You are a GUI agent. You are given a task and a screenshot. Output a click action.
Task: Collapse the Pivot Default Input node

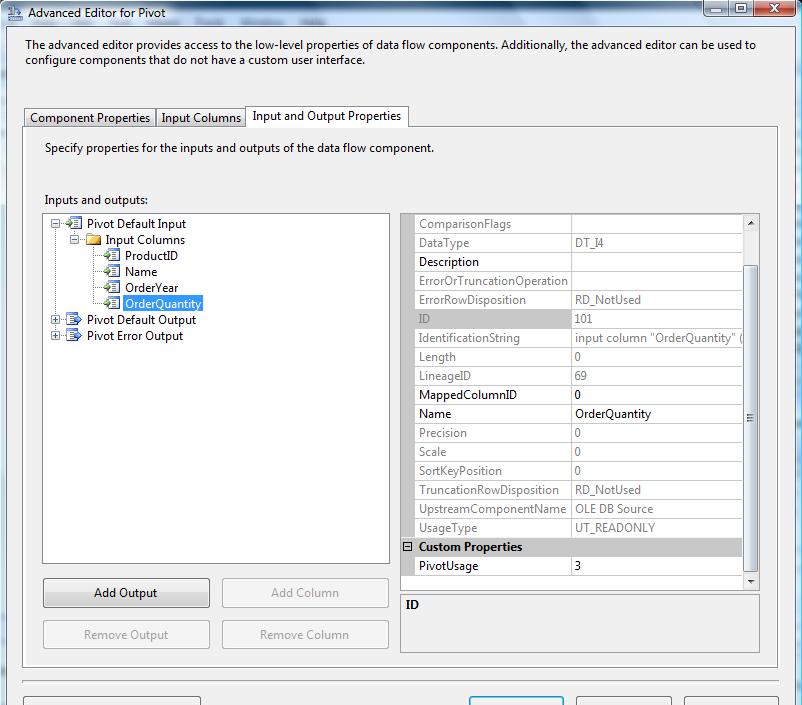(x=56, y=224)
